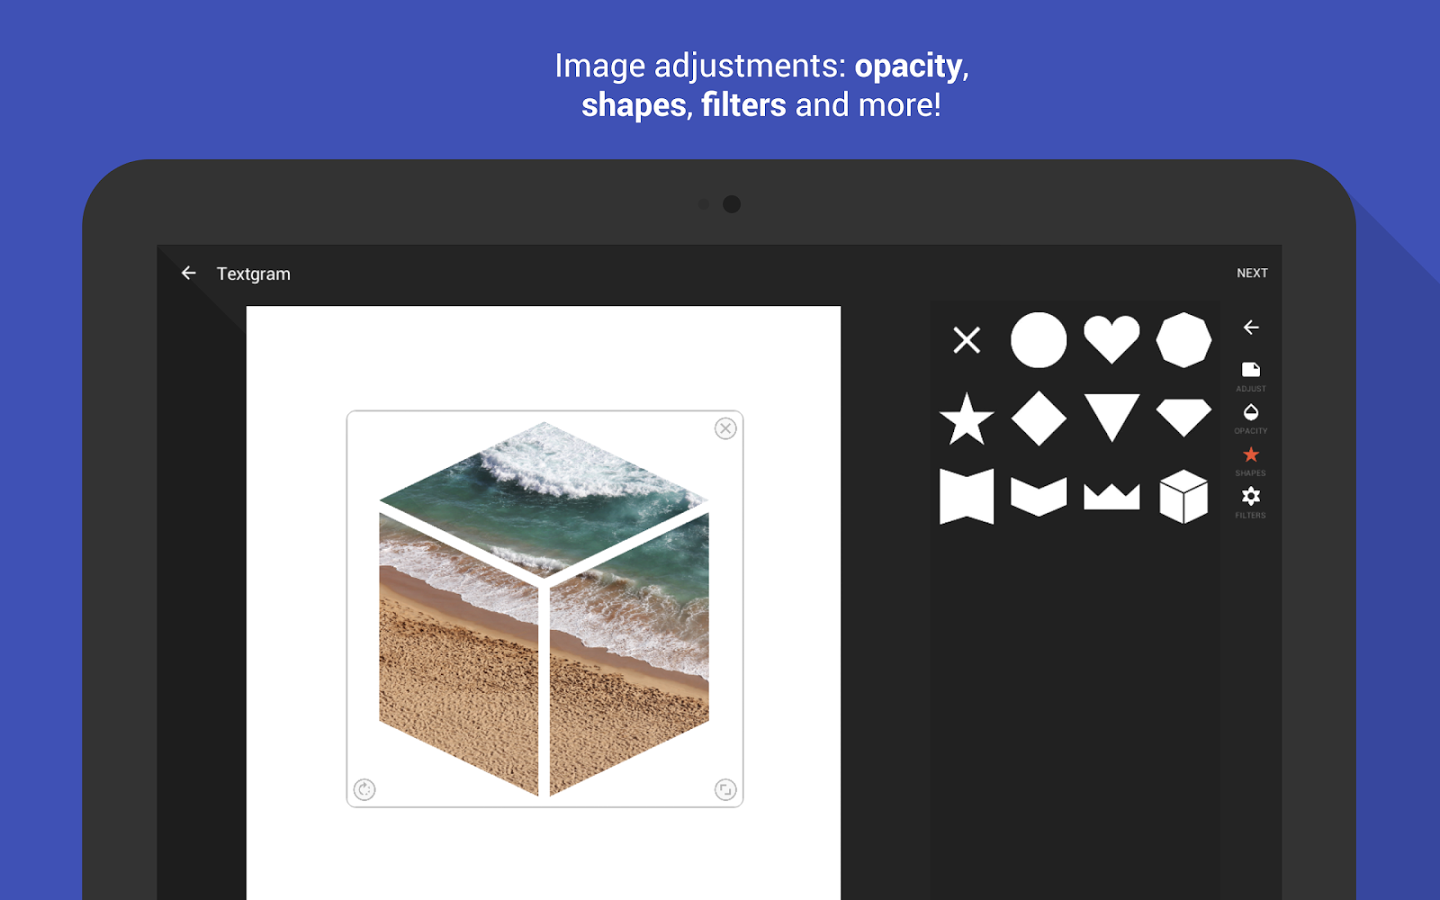Open the Adjust tool
This screenshot has width=1440, height=900.
(x=1251, y=376)
